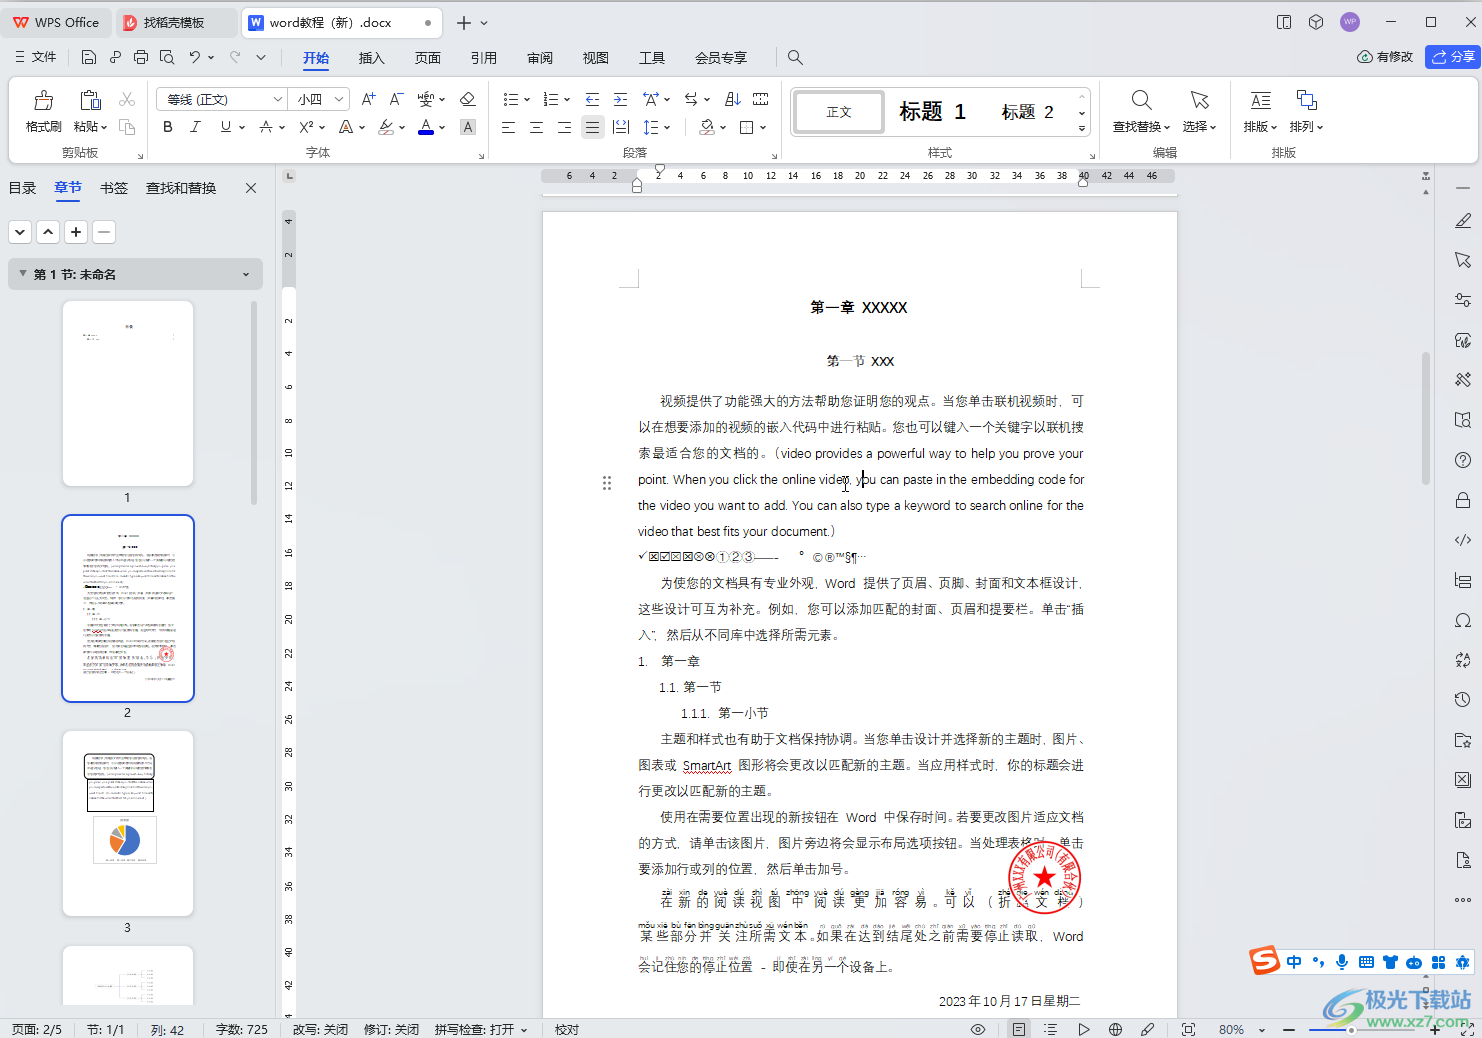
Task: Switch to the 书签 navigation tab
Action: tap(114, 188)
